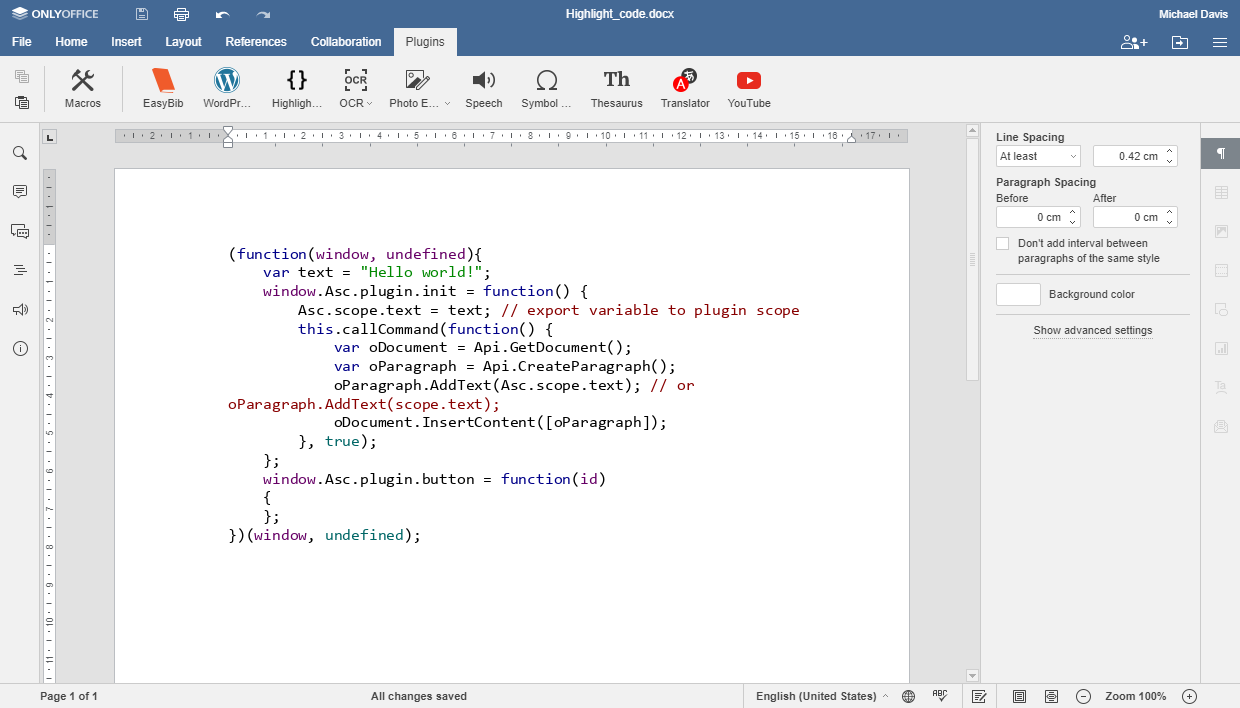
Task: Open Feedback and Support icon
Action: 20,310
